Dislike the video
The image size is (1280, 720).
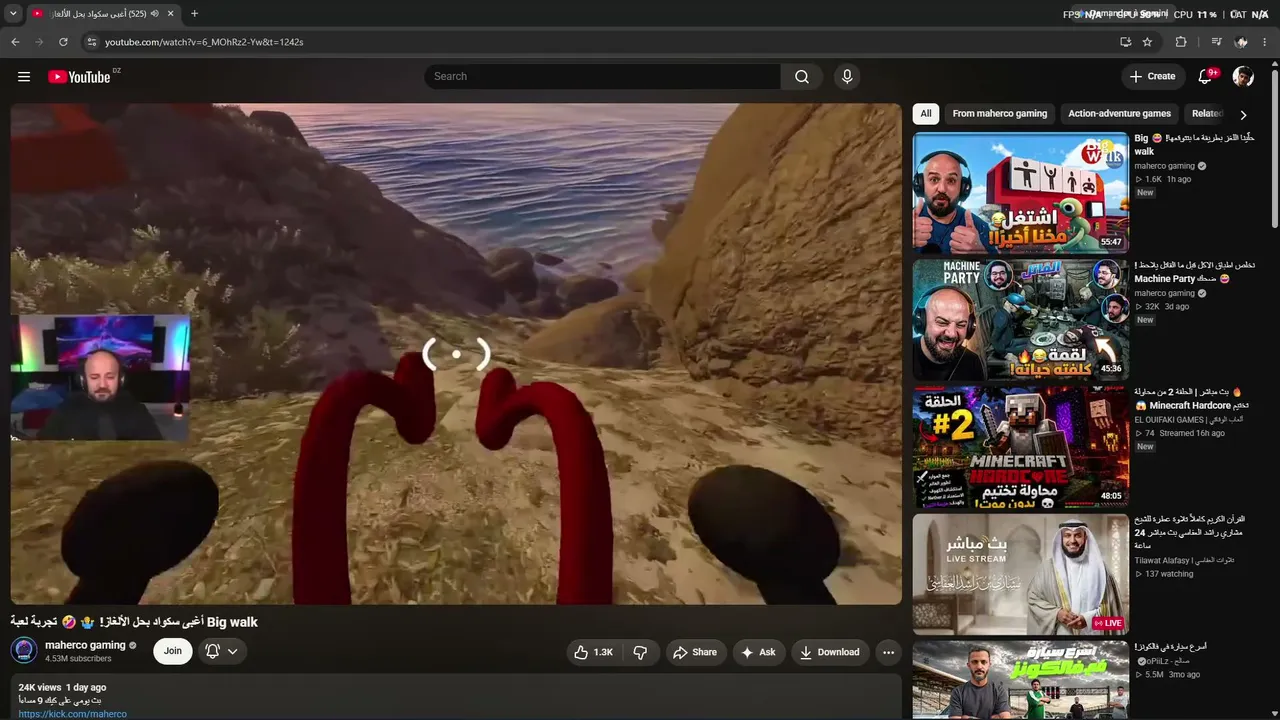(x=640, y=652)
